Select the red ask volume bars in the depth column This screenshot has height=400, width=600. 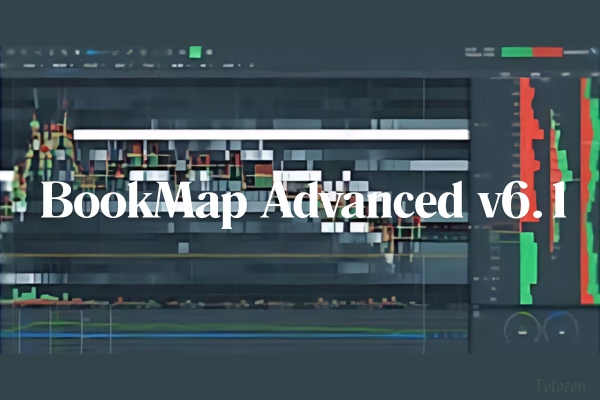527,140
